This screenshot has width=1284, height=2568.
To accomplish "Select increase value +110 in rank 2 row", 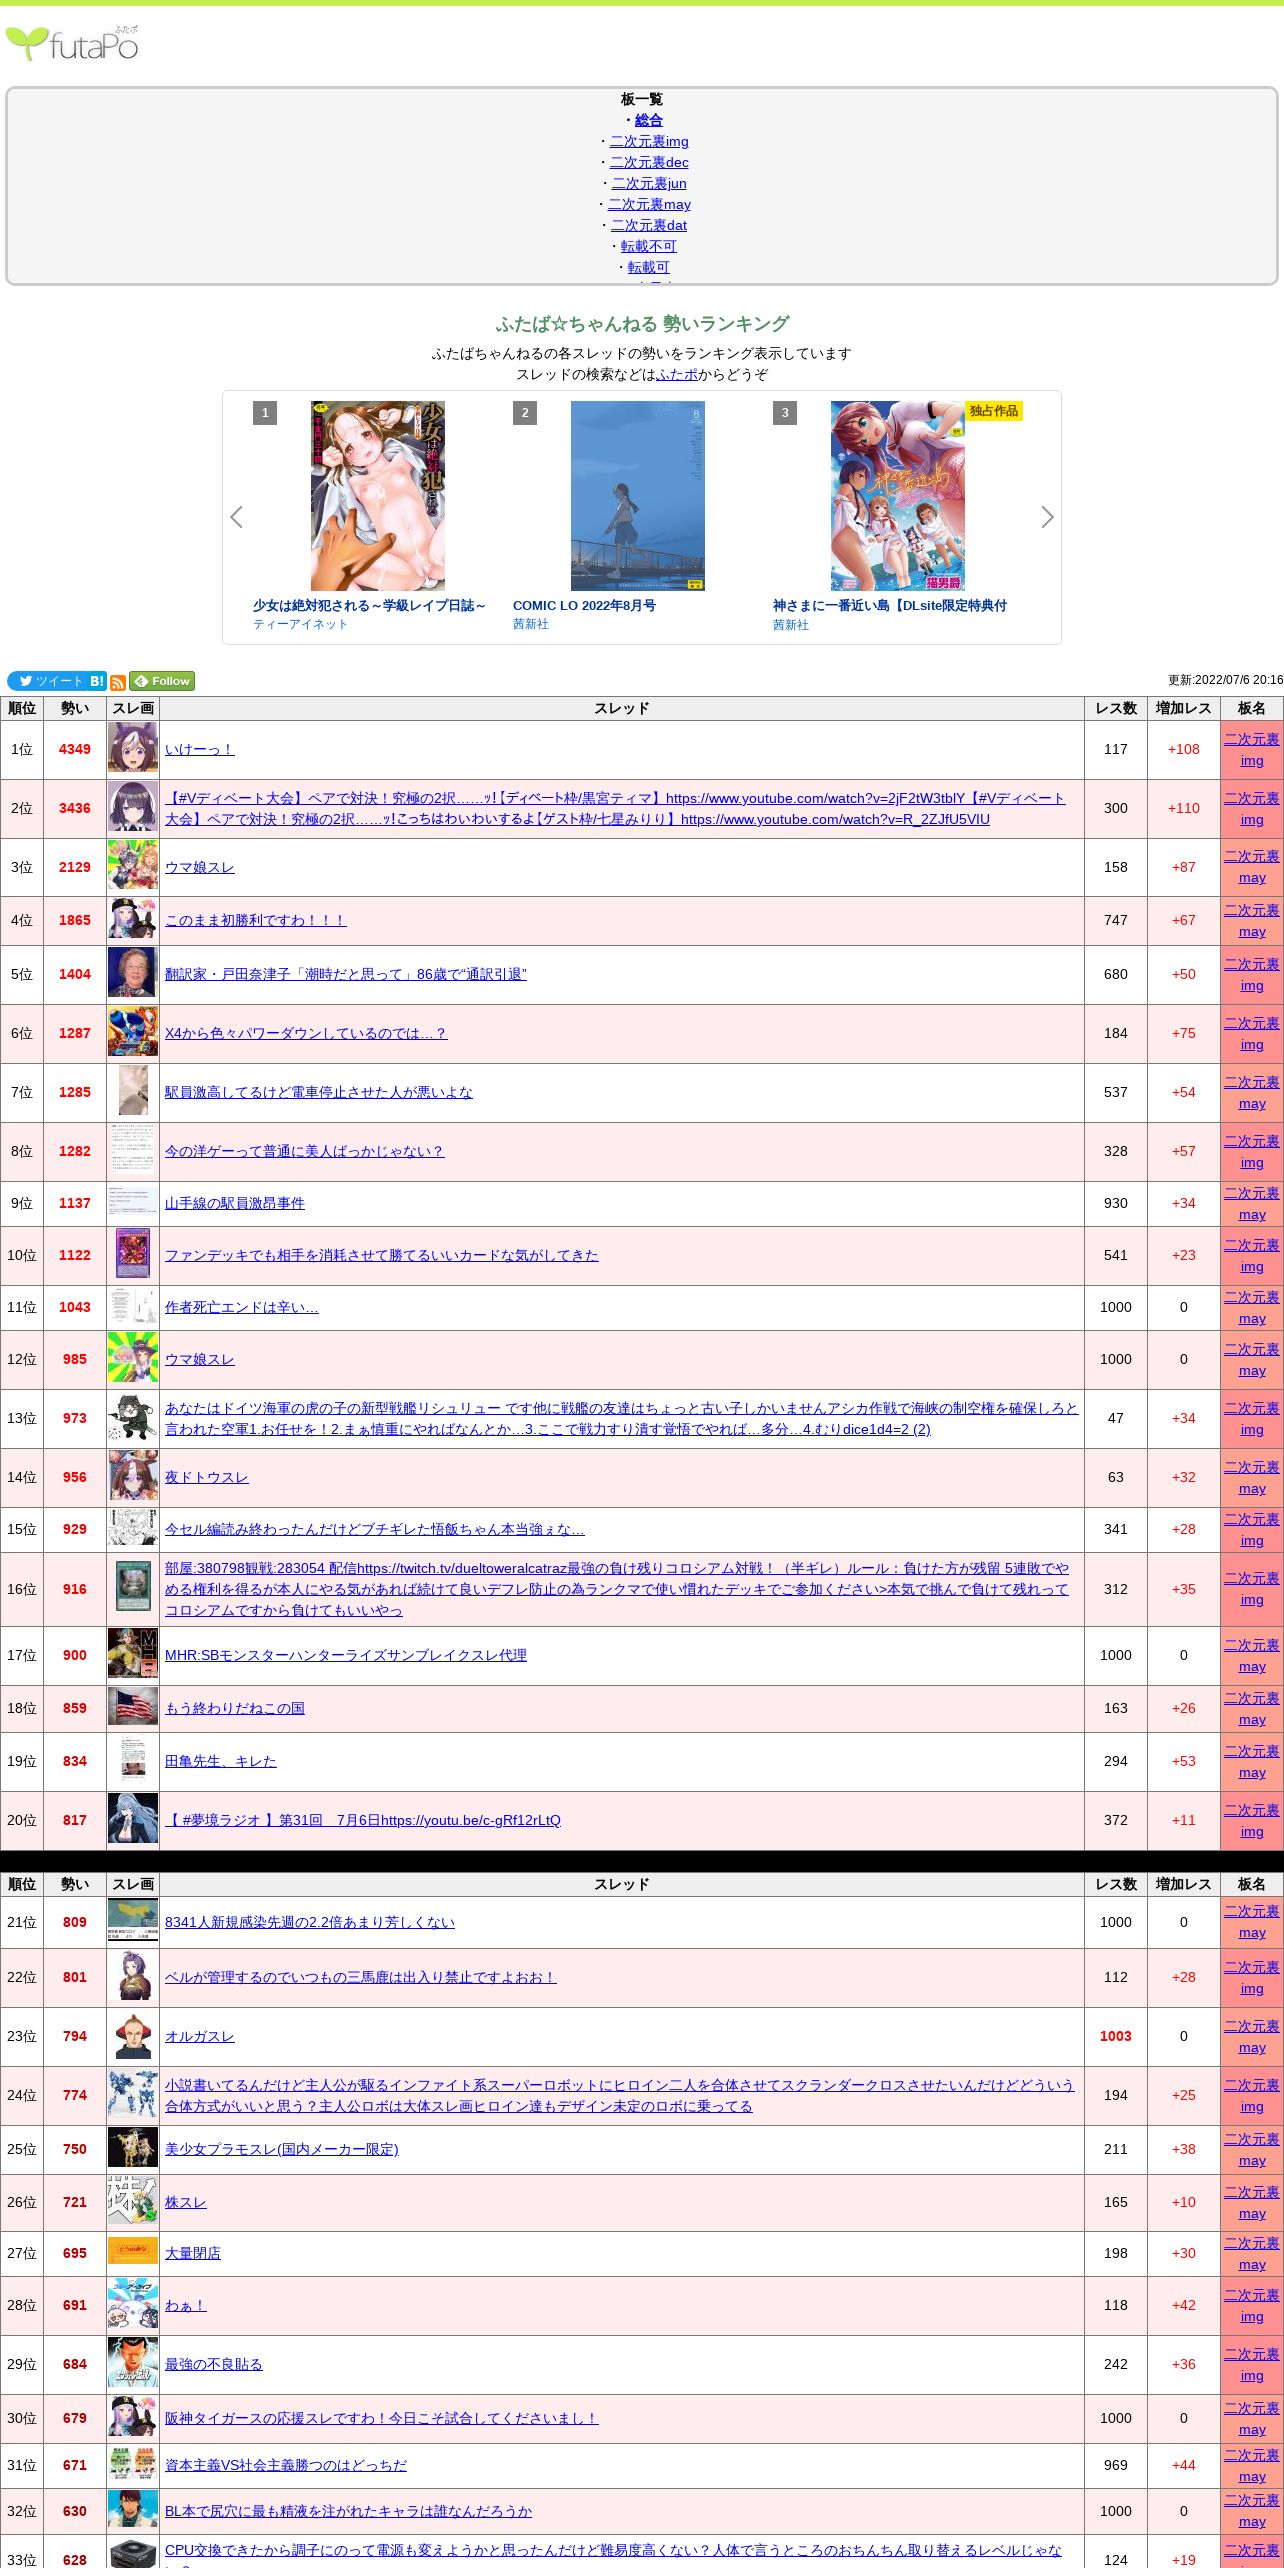I will [1184, 808].
